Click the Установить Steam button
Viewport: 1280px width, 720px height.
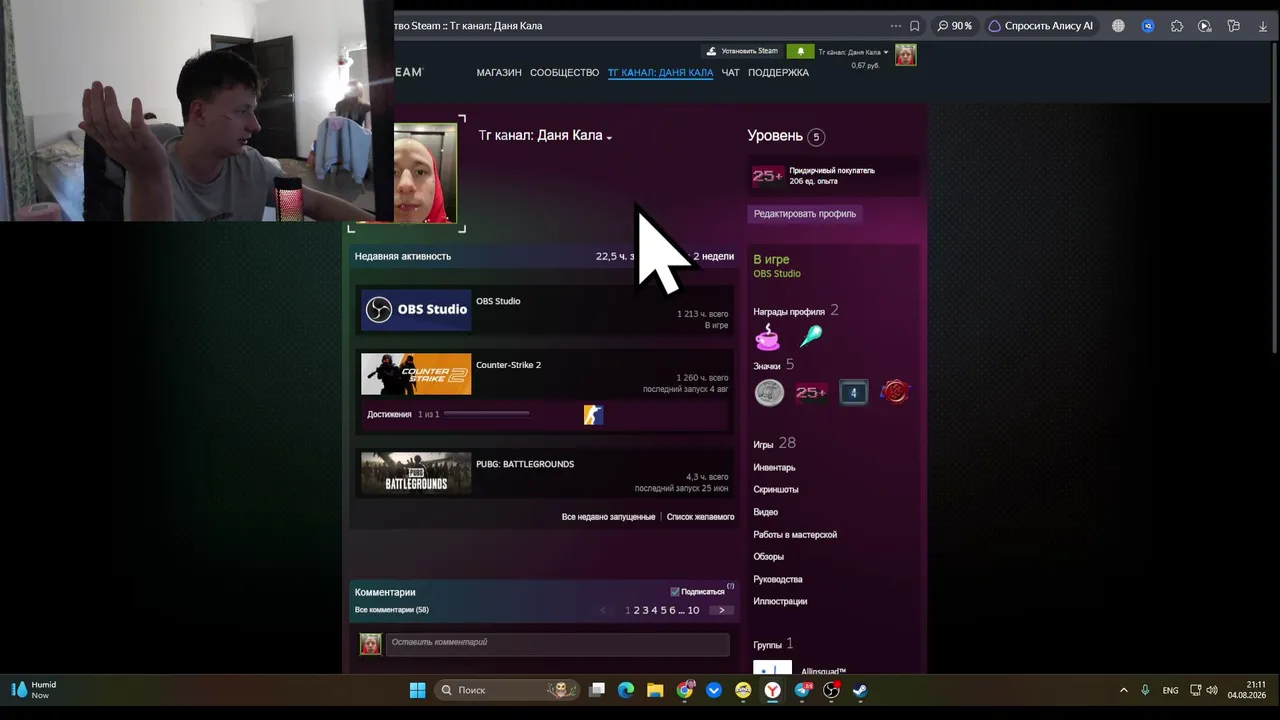pyautogui.click(x=742, y=51)
